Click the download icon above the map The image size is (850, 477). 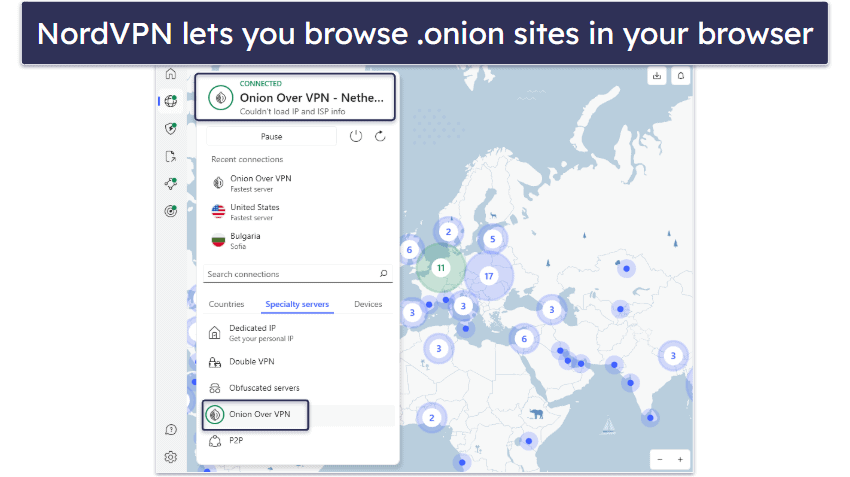pos(657,76)
